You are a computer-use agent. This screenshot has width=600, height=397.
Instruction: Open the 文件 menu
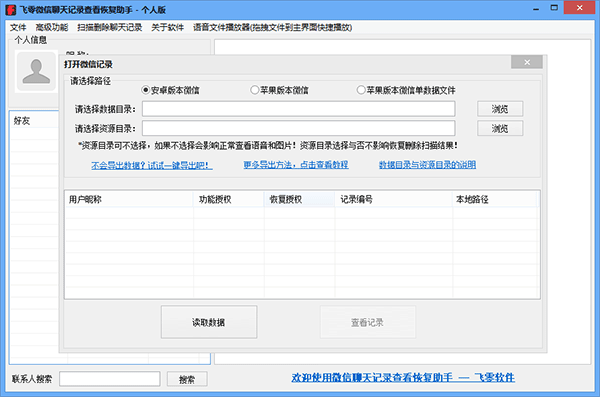(x=18, y=28)
